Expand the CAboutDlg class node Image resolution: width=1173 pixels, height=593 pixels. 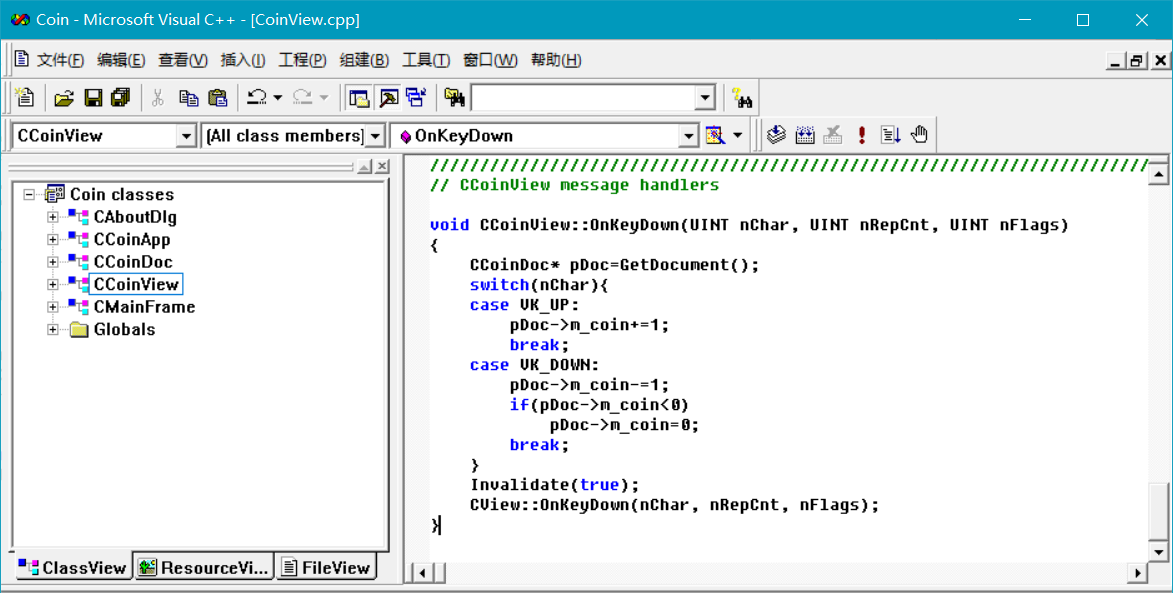tap(52, 217)
